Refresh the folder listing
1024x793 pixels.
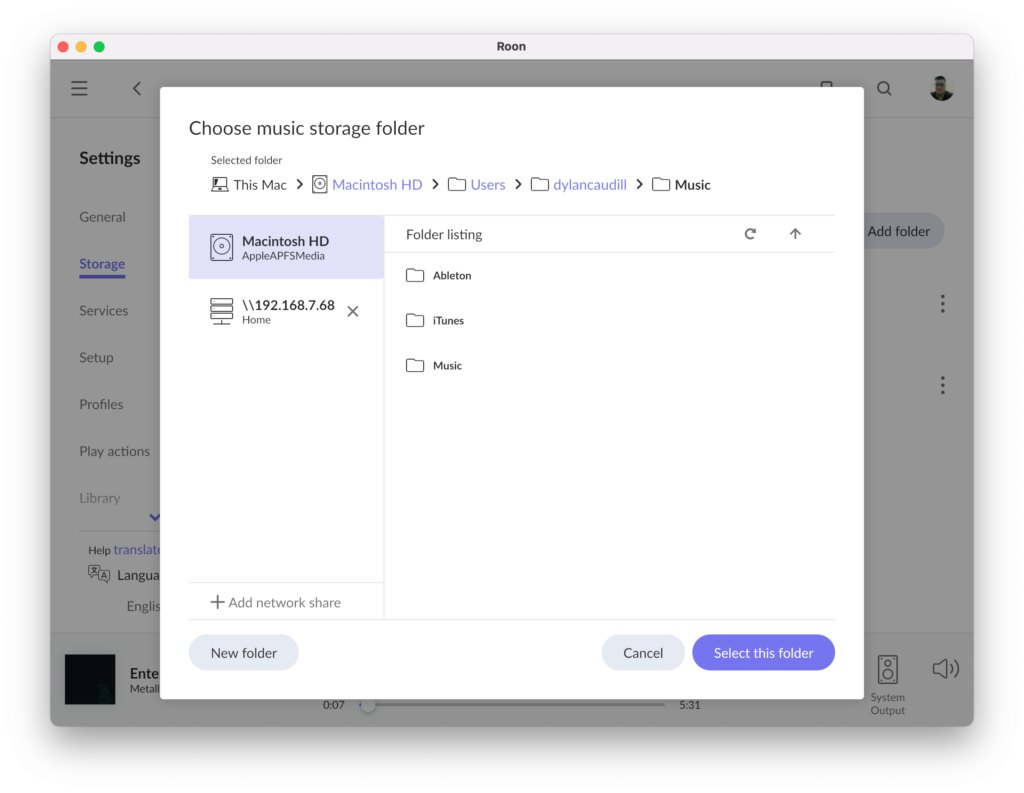[x=750, y=234]
